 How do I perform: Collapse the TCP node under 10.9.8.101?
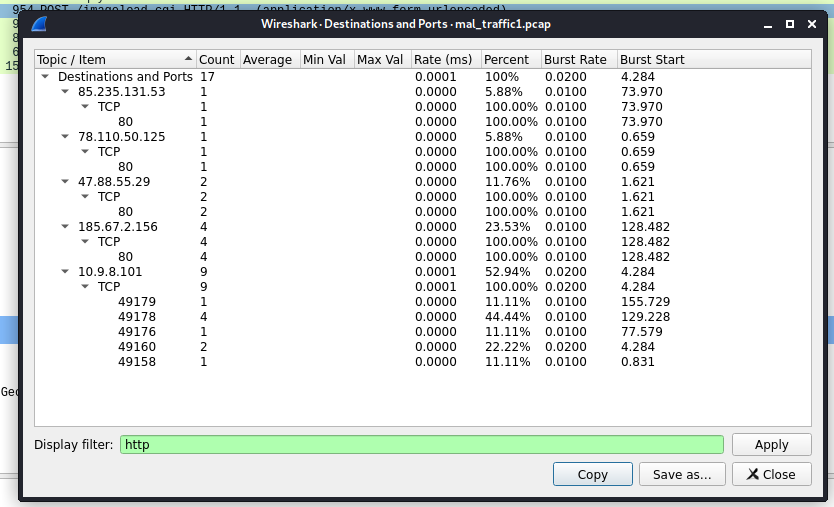point(85,286)
